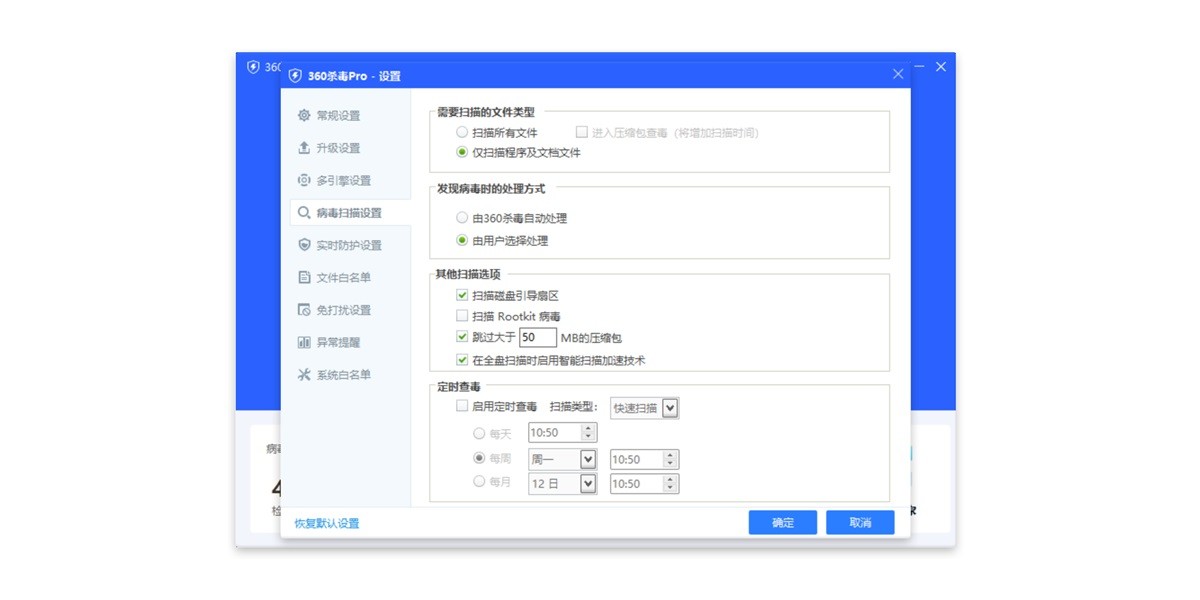1200x600 pixels.
Task: Open 异常提醒 via the bar chart icon
Action: click(305, 342)
